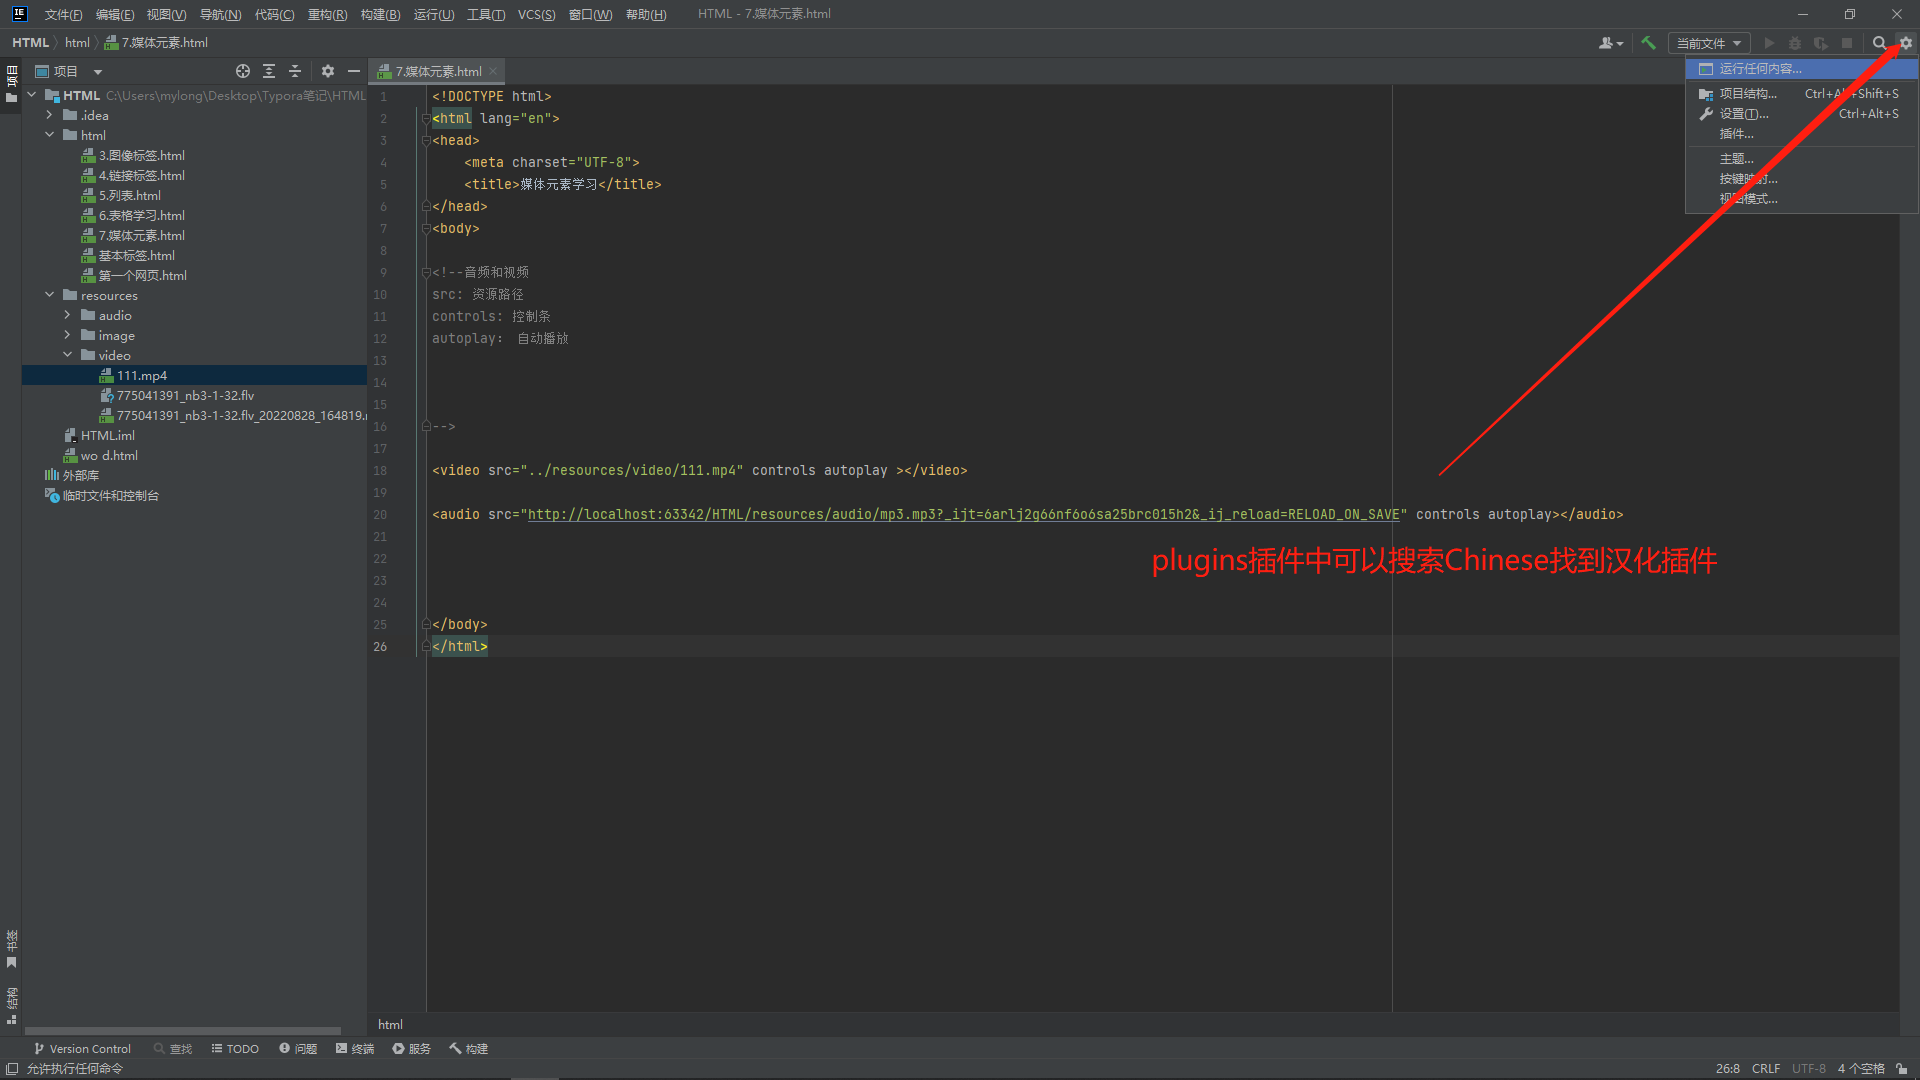The width and height of the screenshot is (1920, 1080).
Task: Select 111.mp4 in project tree
Action: pyautogui.click(x=141, y=375)
